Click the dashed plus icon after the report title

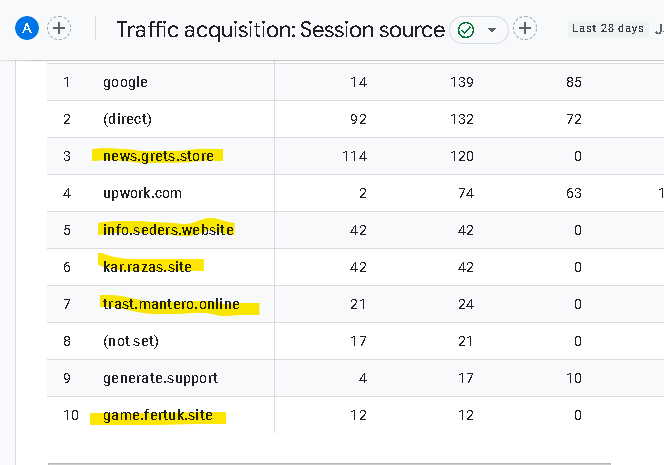[x=525, y=28]
